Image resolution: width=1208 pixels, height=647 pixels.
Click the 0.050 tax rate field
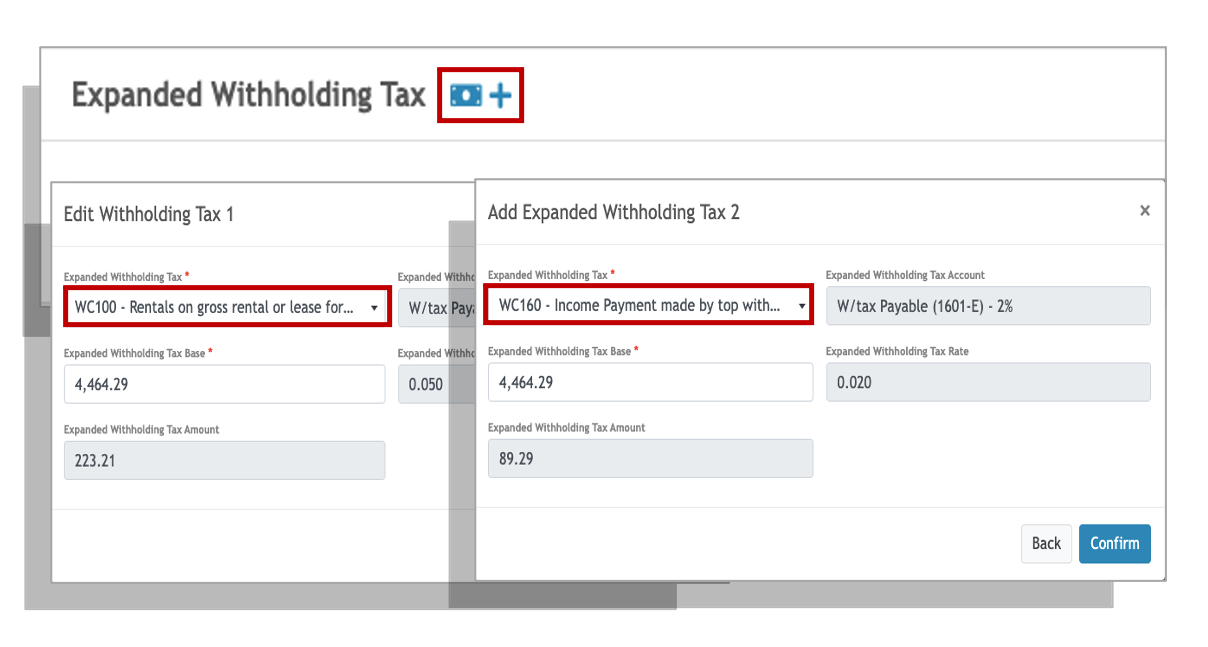[437, 384]
